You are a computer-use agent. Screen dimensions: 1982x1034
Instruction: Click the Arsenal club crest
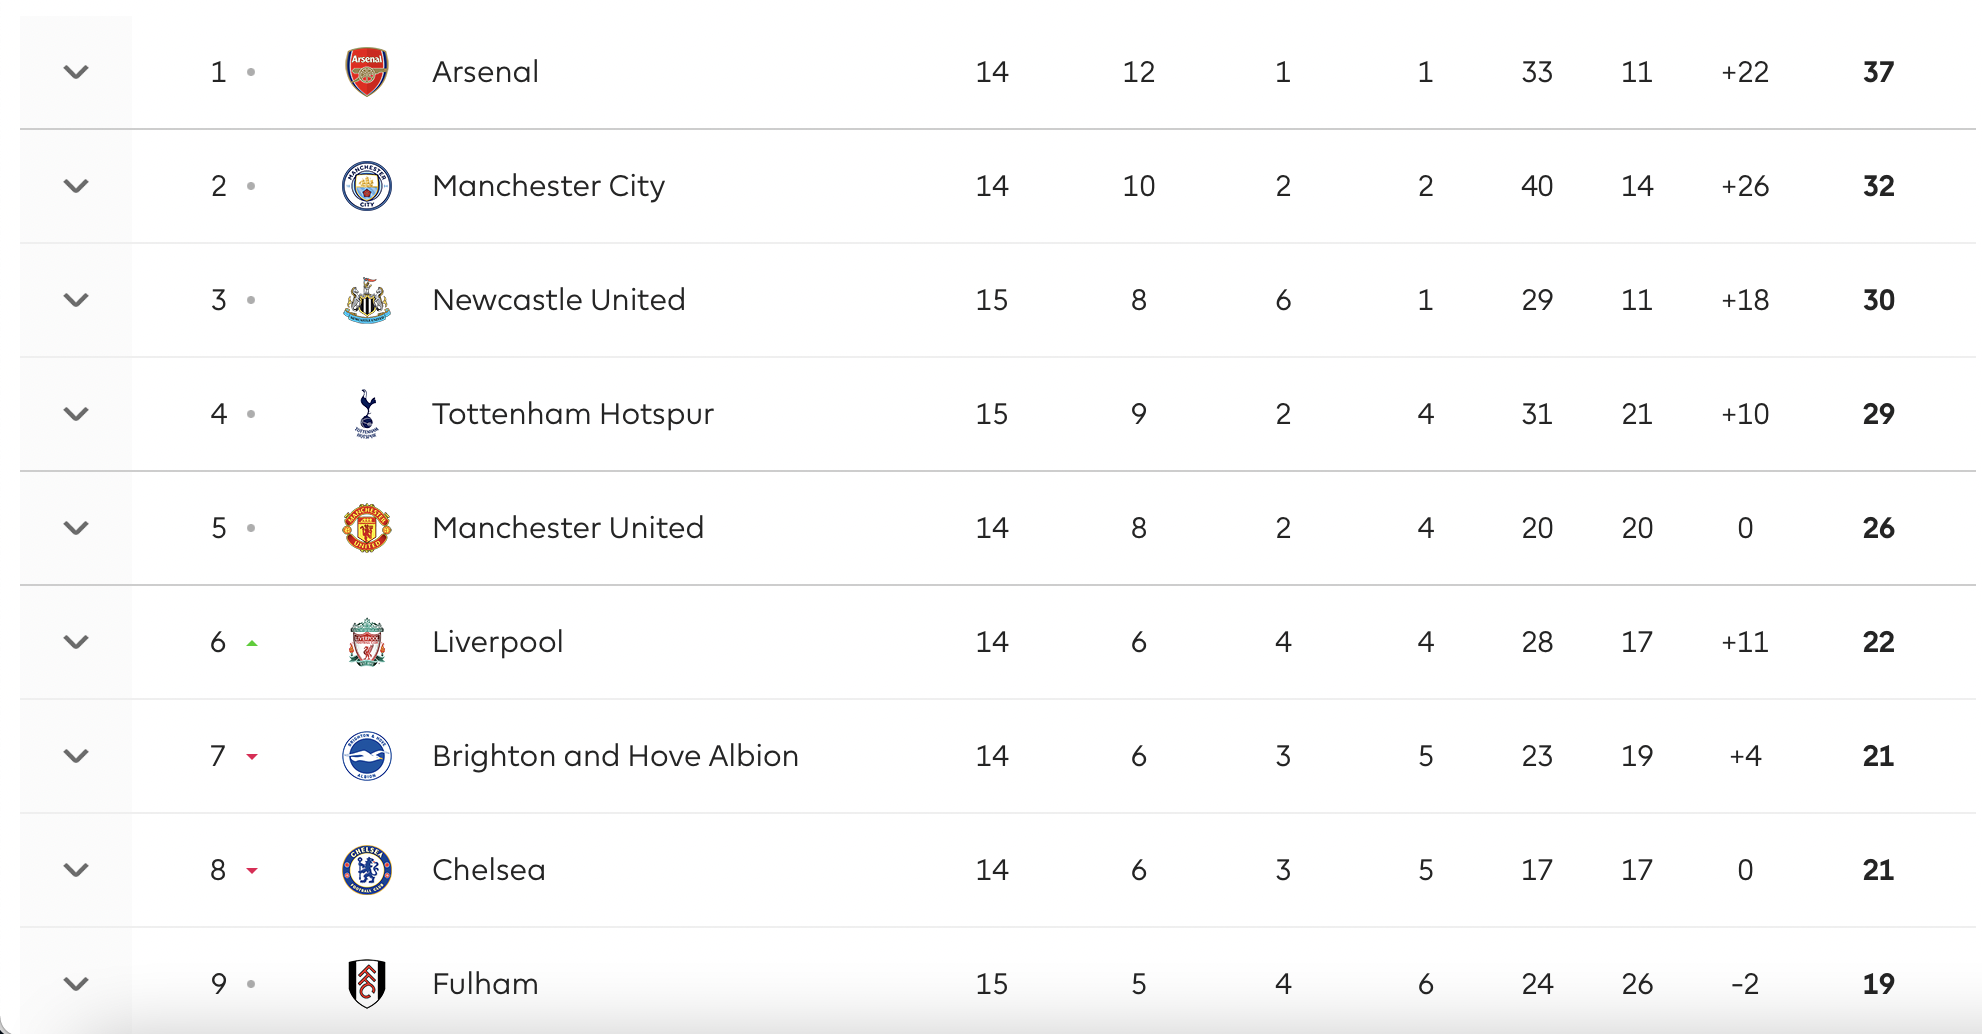(x=367, y=72)
